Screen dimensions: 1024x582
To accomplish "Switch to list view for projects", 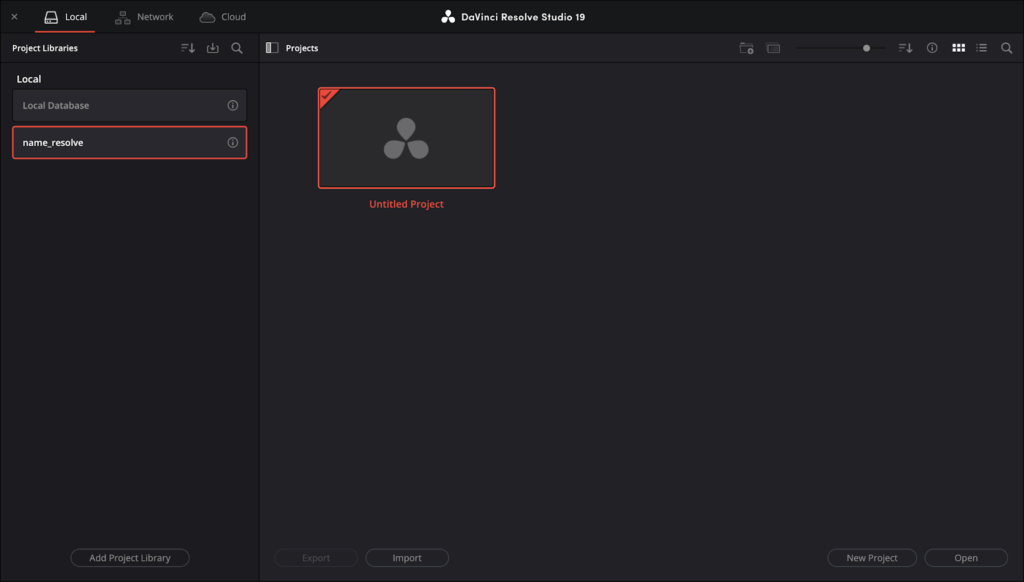I will click(x=982, y=48).
